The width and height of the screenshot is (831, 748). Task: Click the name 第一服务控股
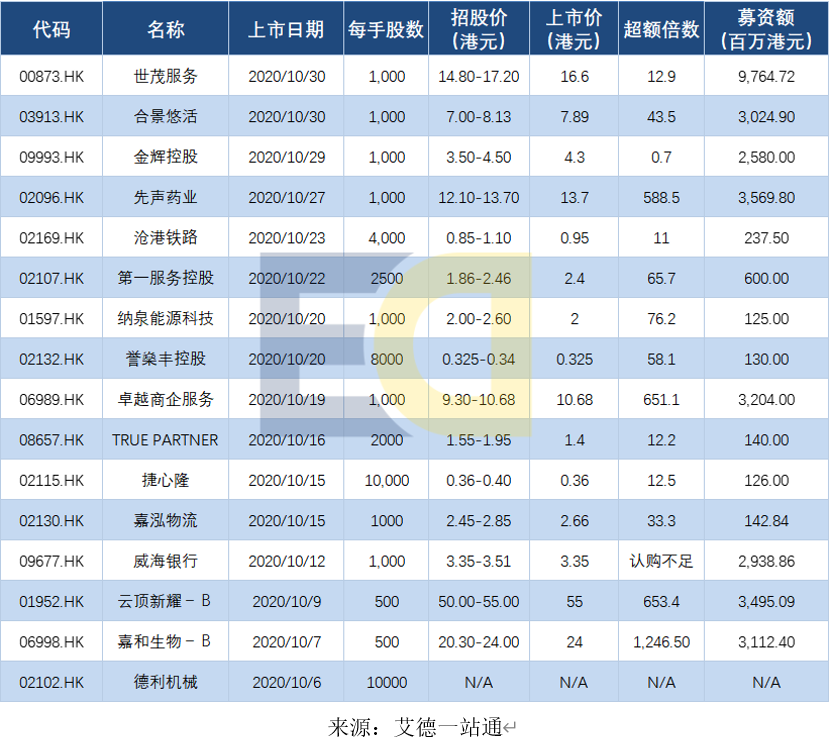click(165, 278)
